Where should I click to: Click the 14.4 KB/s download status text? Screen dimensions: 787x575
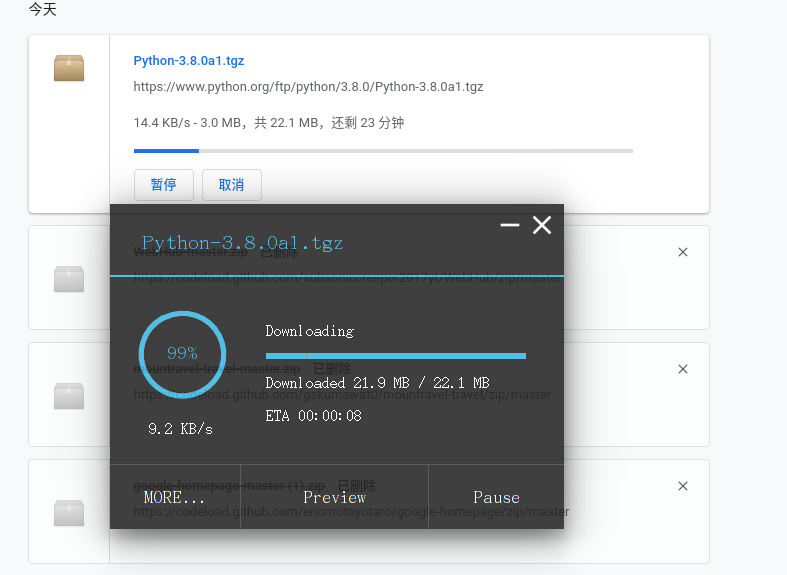click(x=269, y=123)
